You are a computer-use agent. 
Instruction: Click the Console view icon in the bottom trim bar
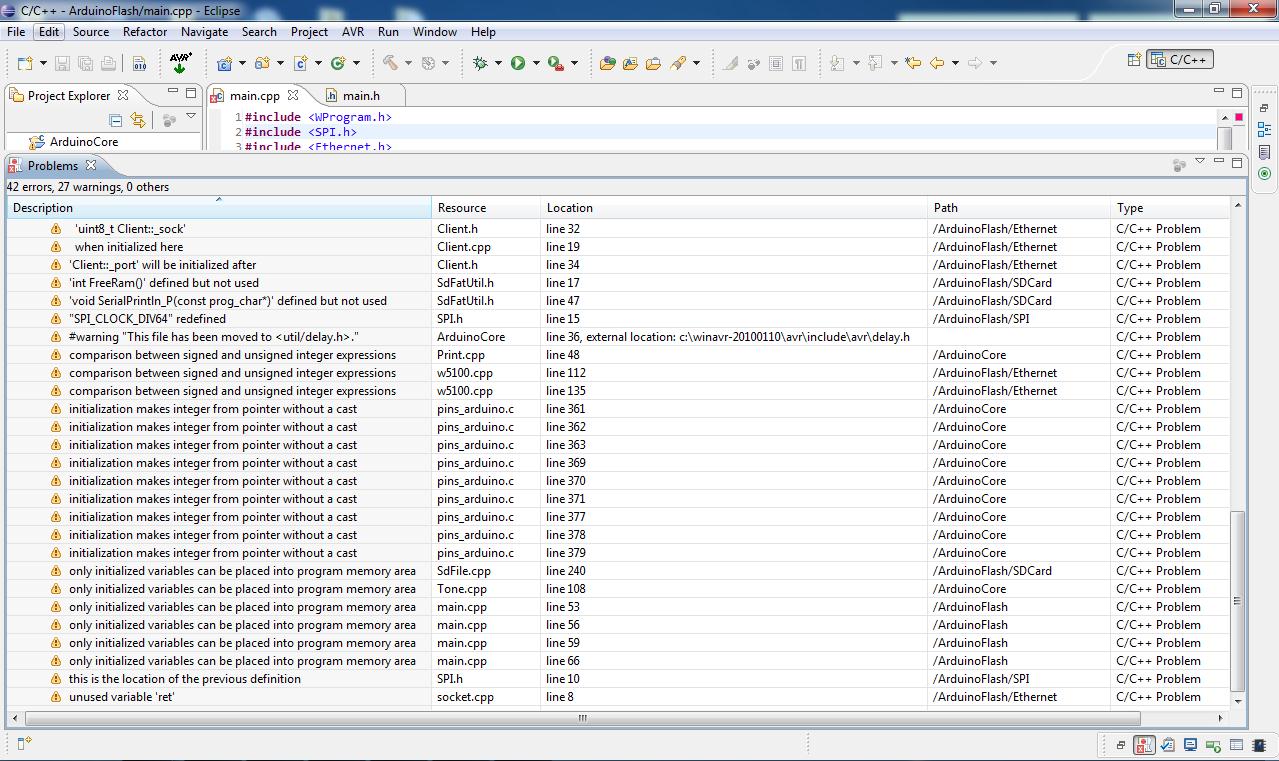[x=1190, y=745]
